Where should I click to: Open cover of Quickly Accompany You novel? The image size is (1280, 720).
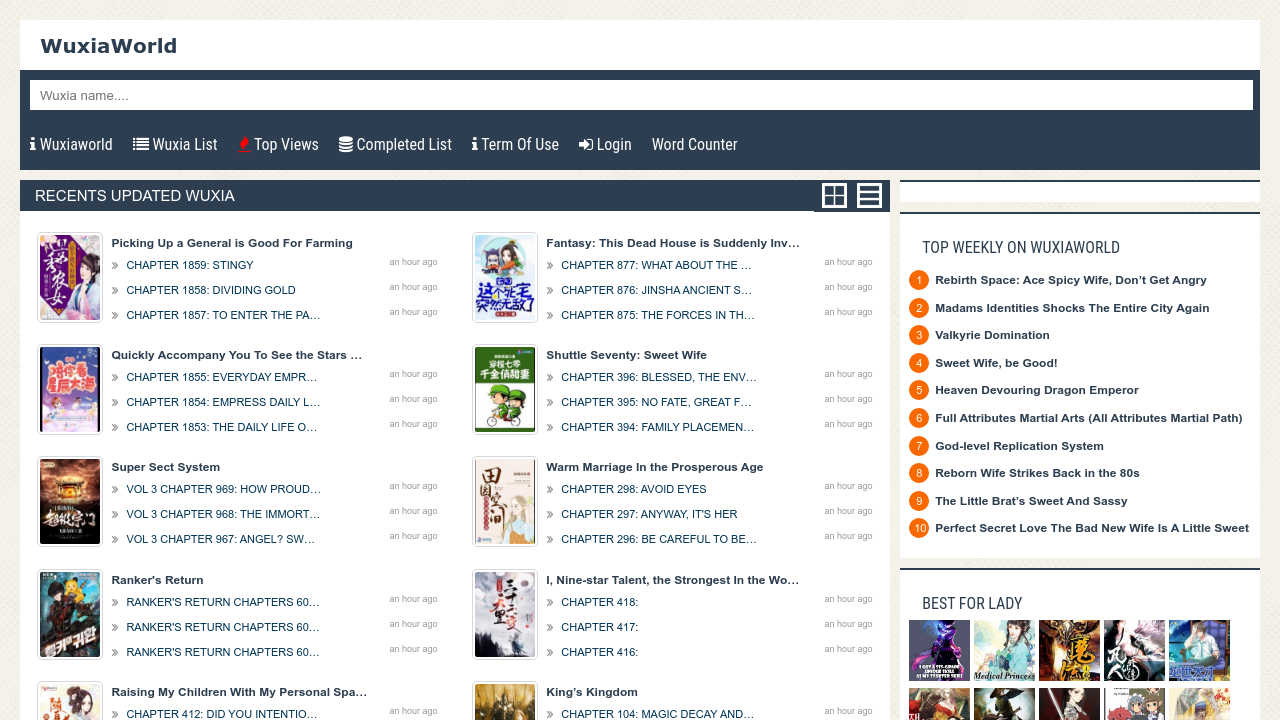tap(70, 390)
